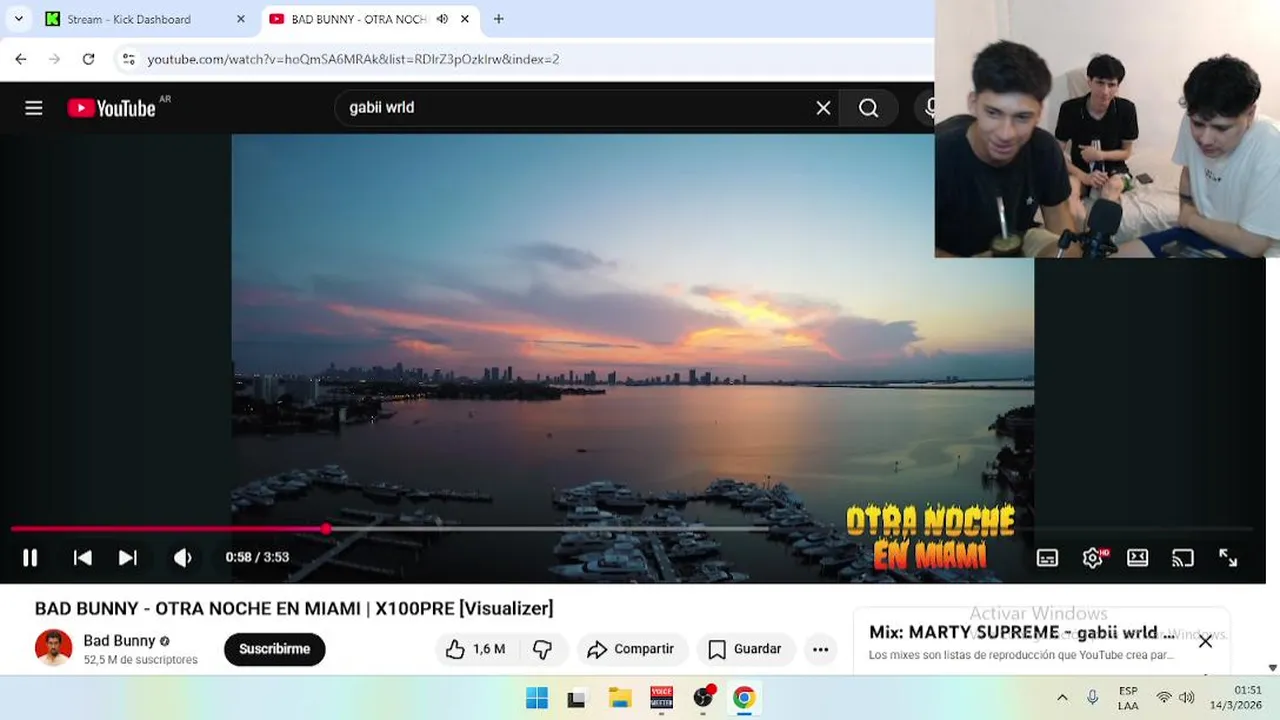
Task: Expand the tab search dropdown arrow
Action: coord(18,19)
